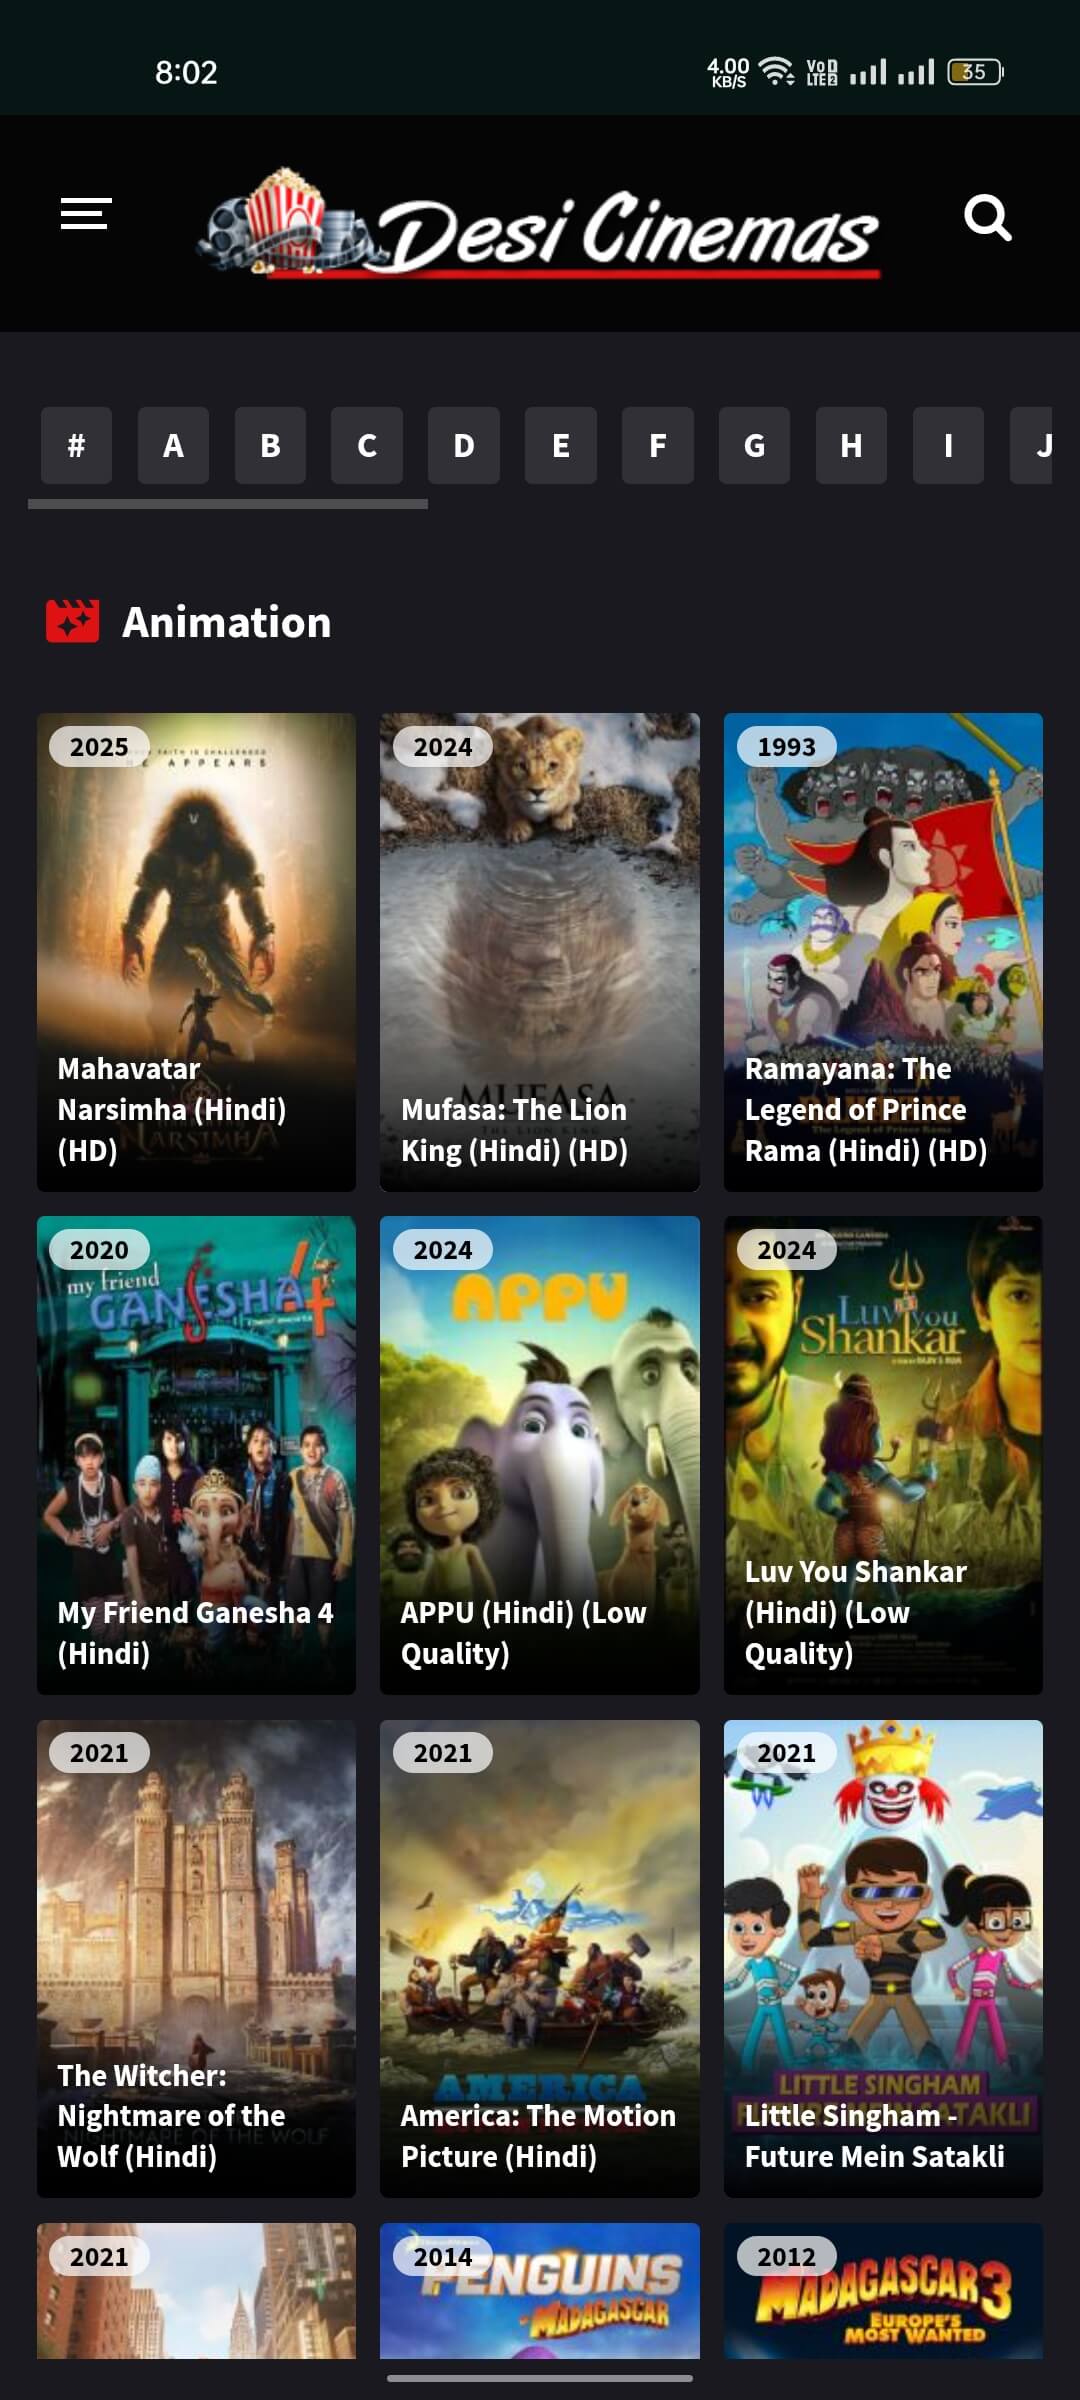Open Mufasa: The Lion King poster
The height and width of the screenshot is (2400, 1080).
[x=540, y=952]
